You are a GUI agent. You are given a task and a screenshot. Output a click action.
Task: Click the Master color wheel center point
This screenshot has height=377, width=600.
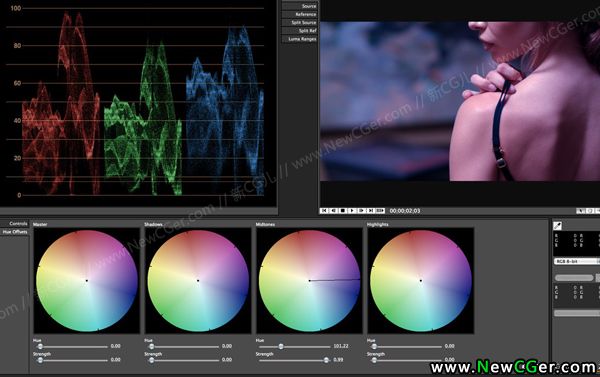point(87,281)
